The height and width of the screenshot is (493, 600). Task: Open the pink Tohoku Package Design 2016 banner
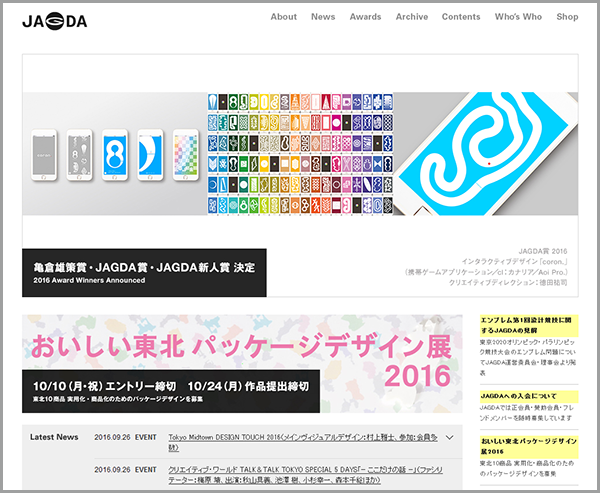tap(242, 364)
